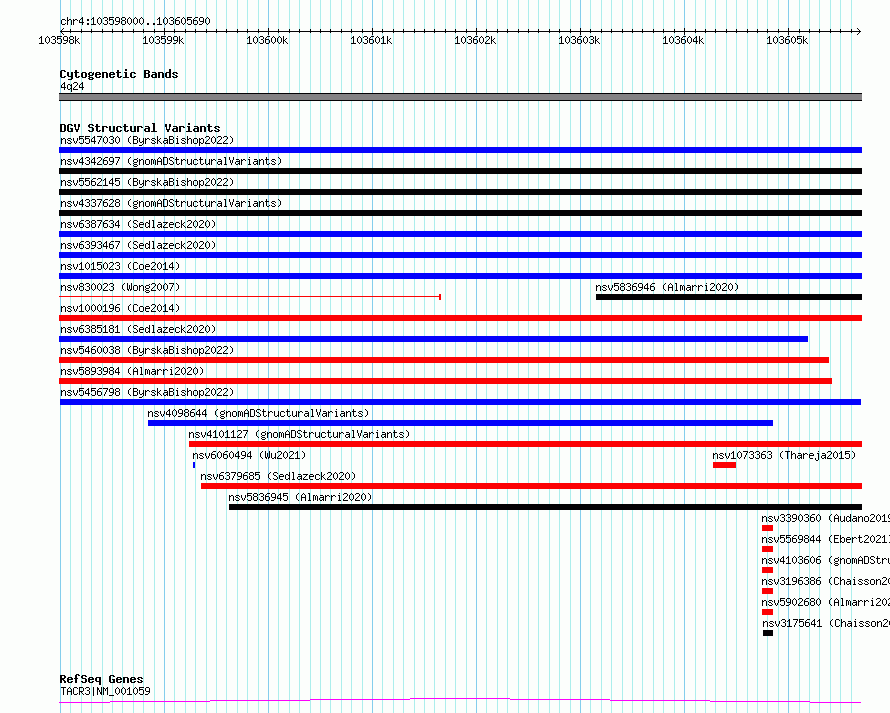Select the 4q24 band label
890x713 pixels.
(72, 86)
